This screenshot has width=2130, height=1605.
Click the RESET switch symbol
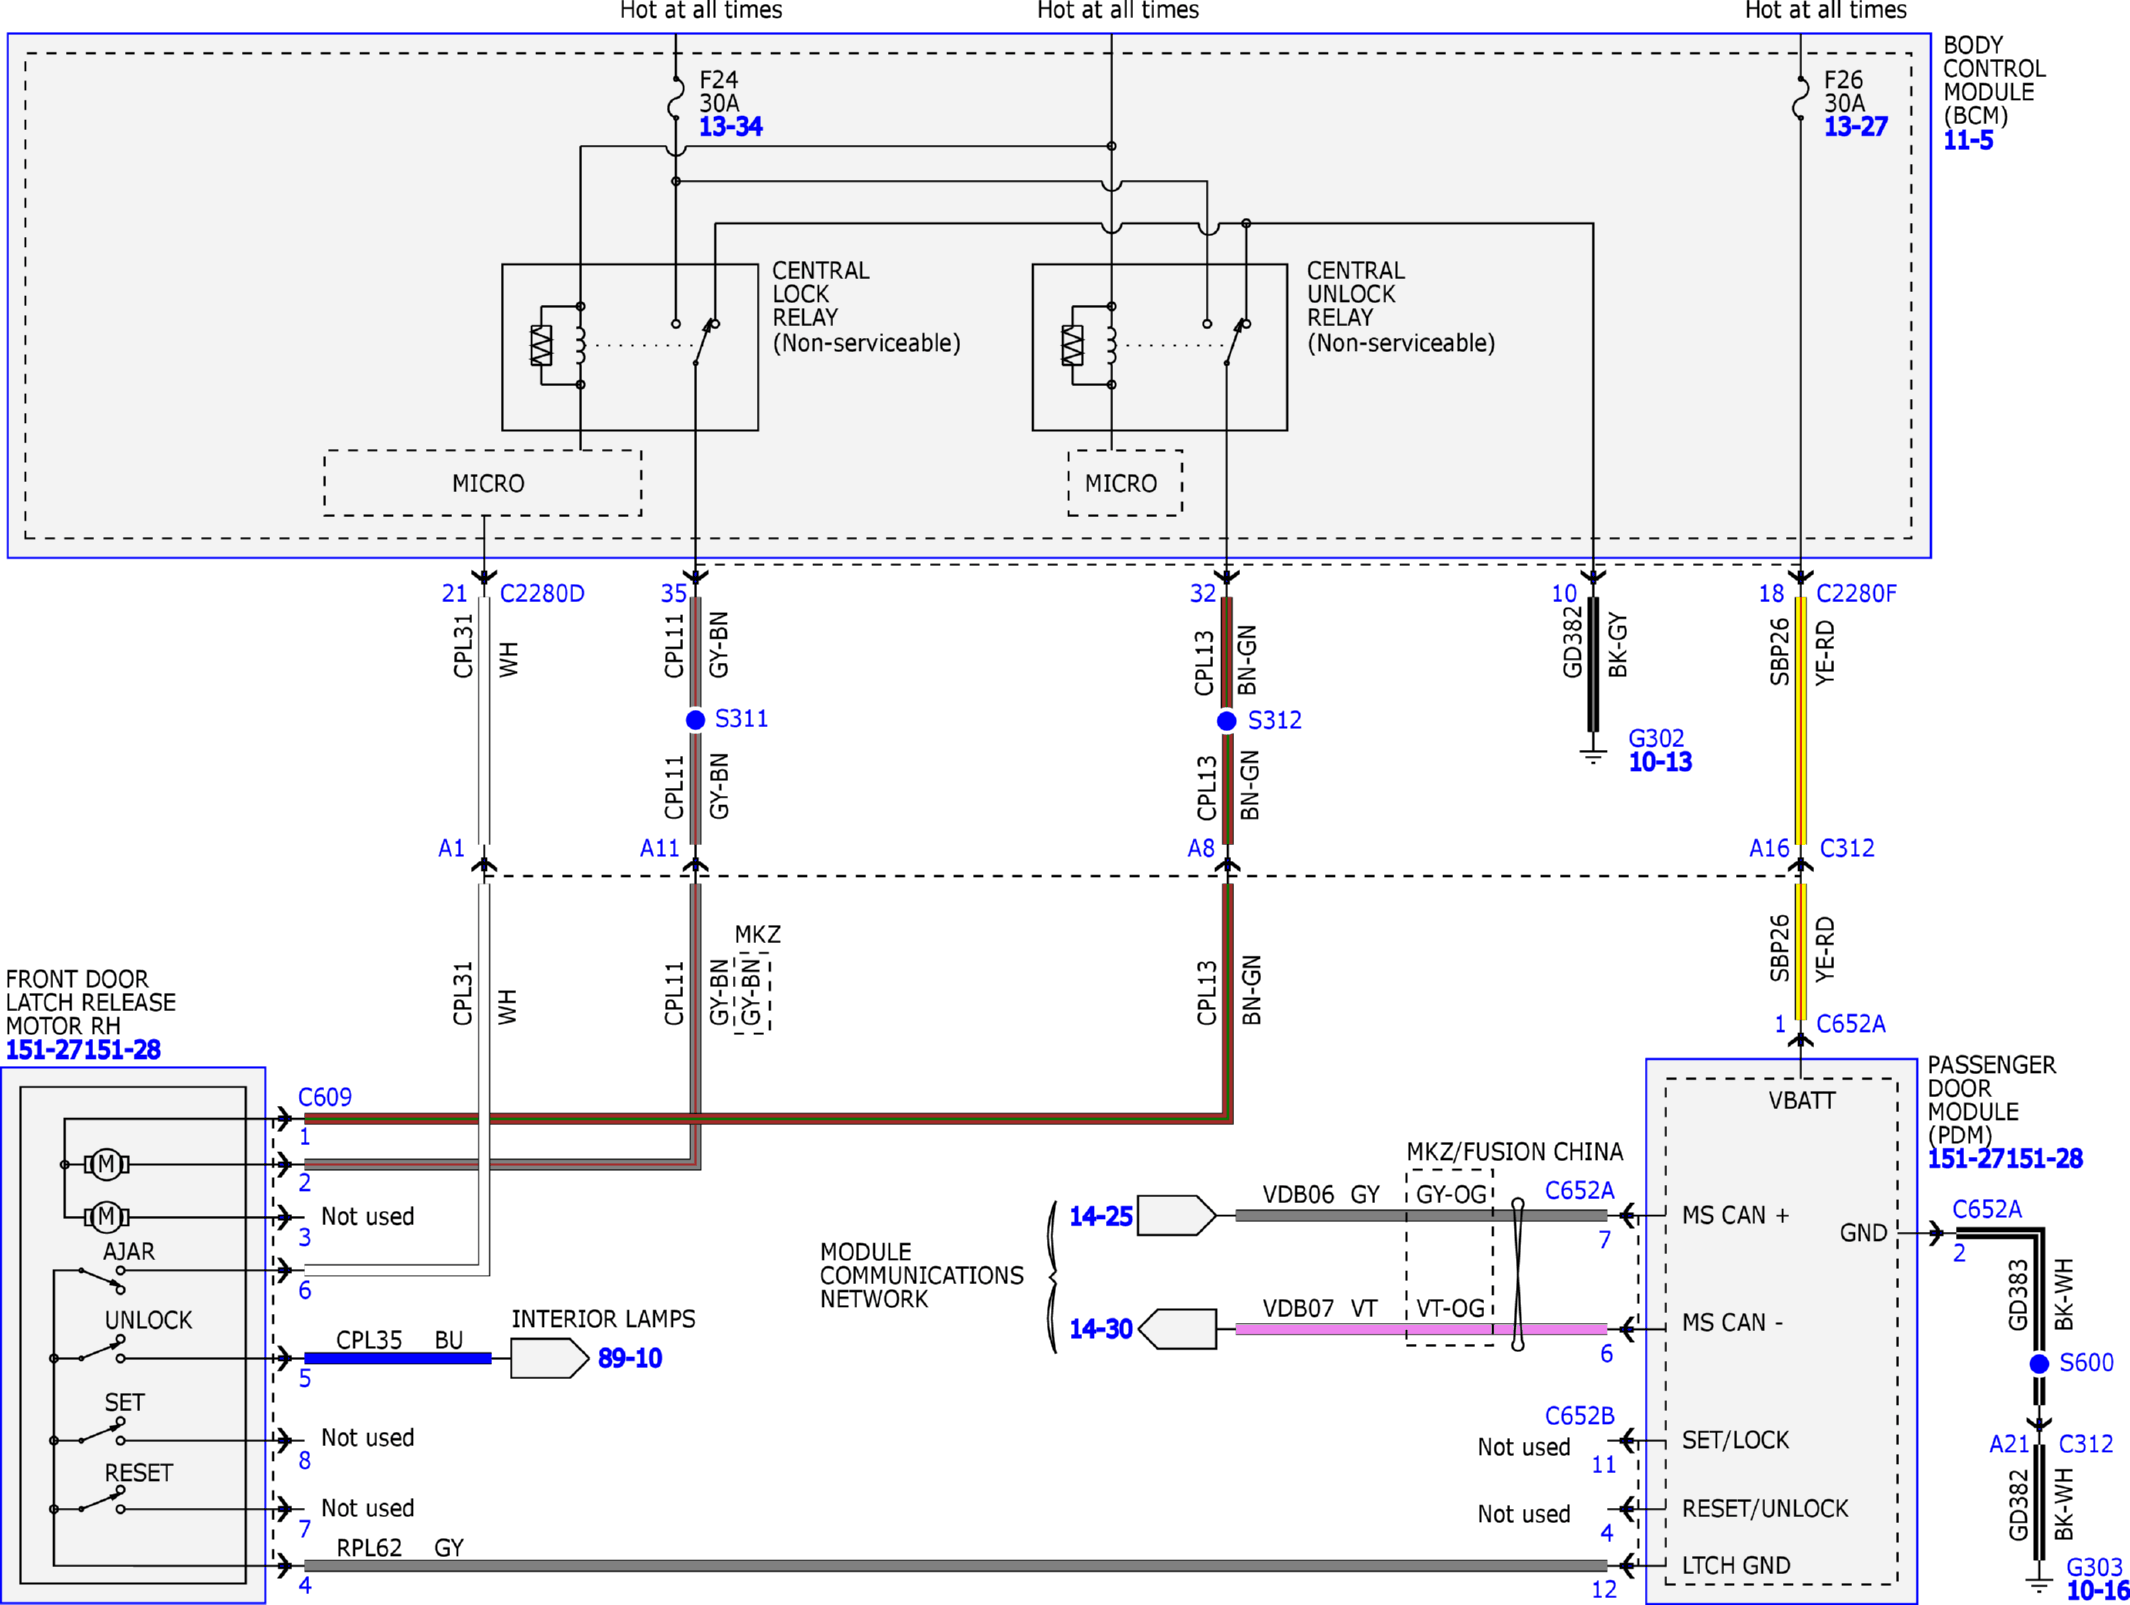100,1500
